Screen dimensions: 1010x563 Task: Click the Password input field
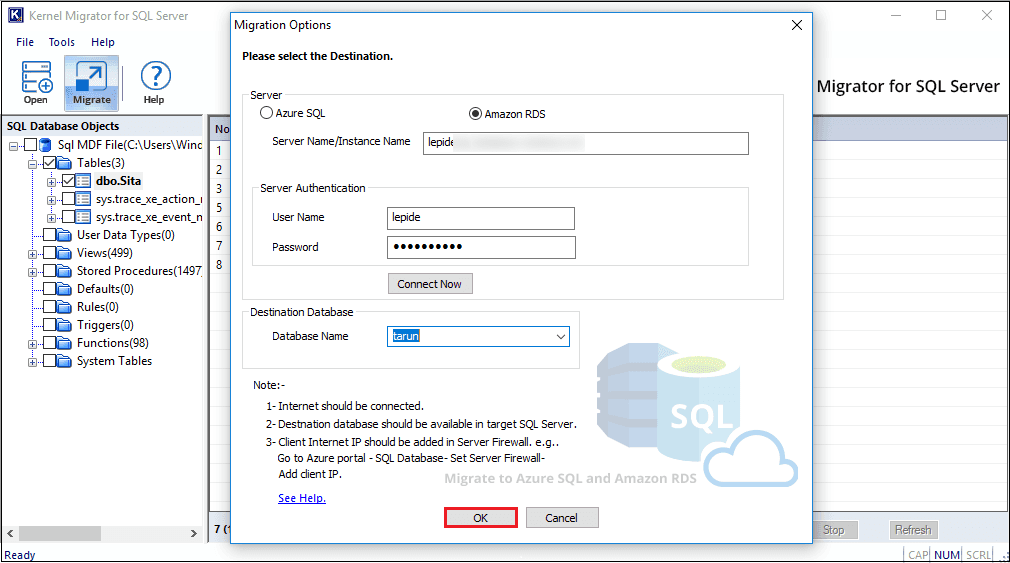pos(481,247)
